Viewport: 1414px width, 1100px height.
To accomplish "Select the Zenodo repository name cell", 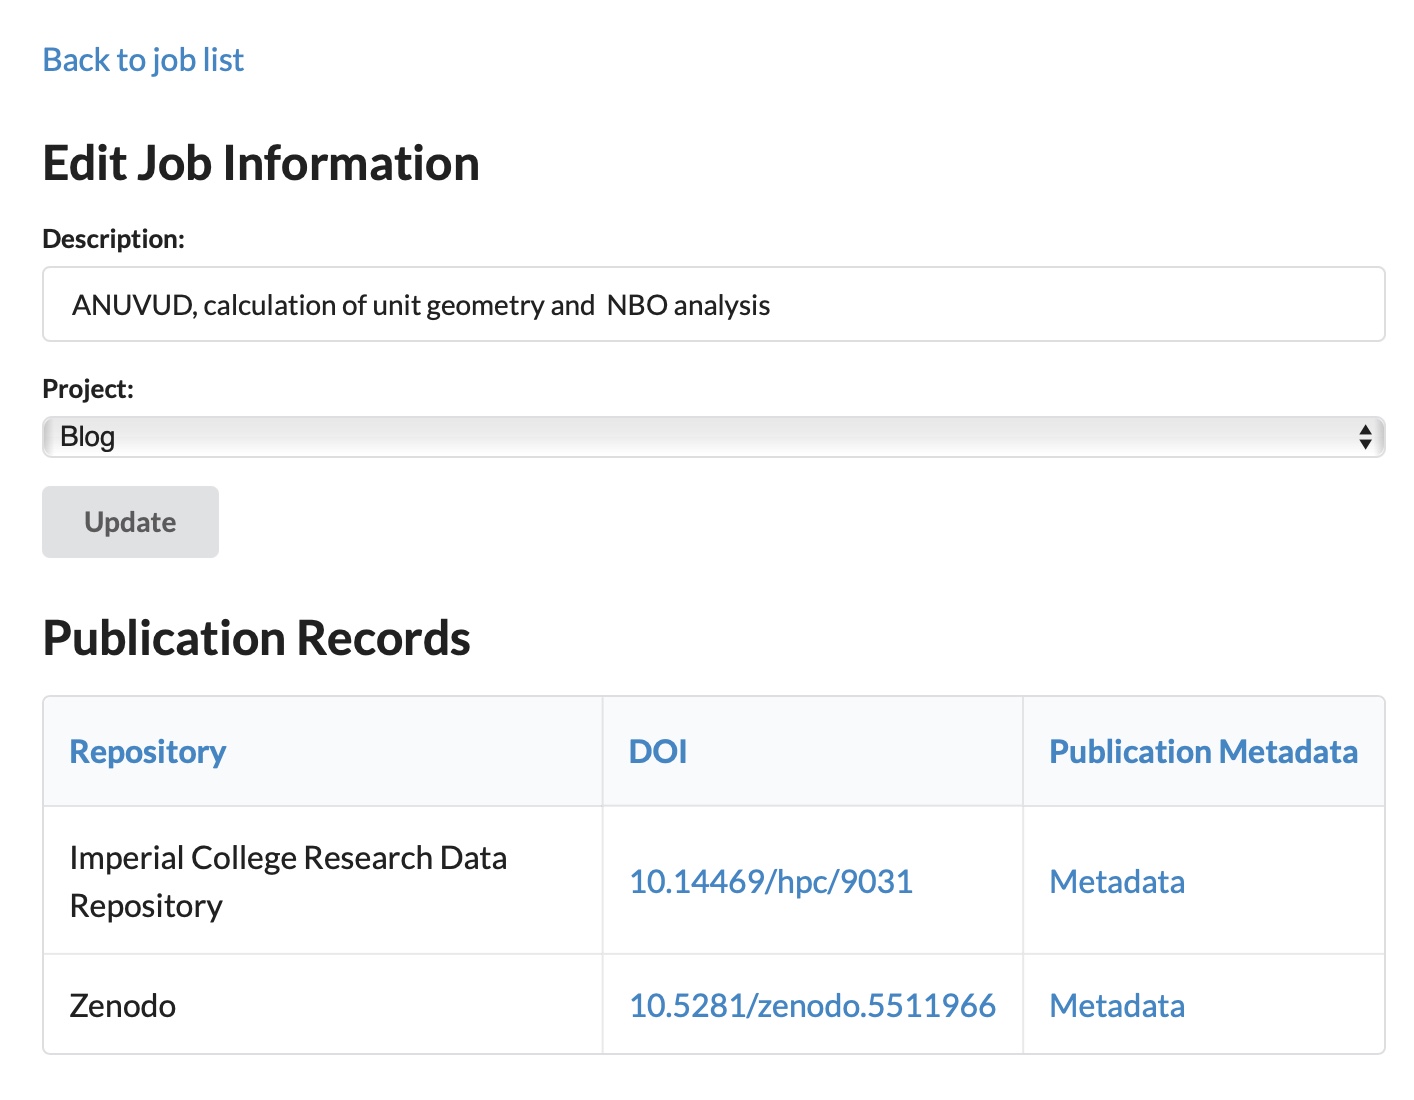I will coord(123,1006).
